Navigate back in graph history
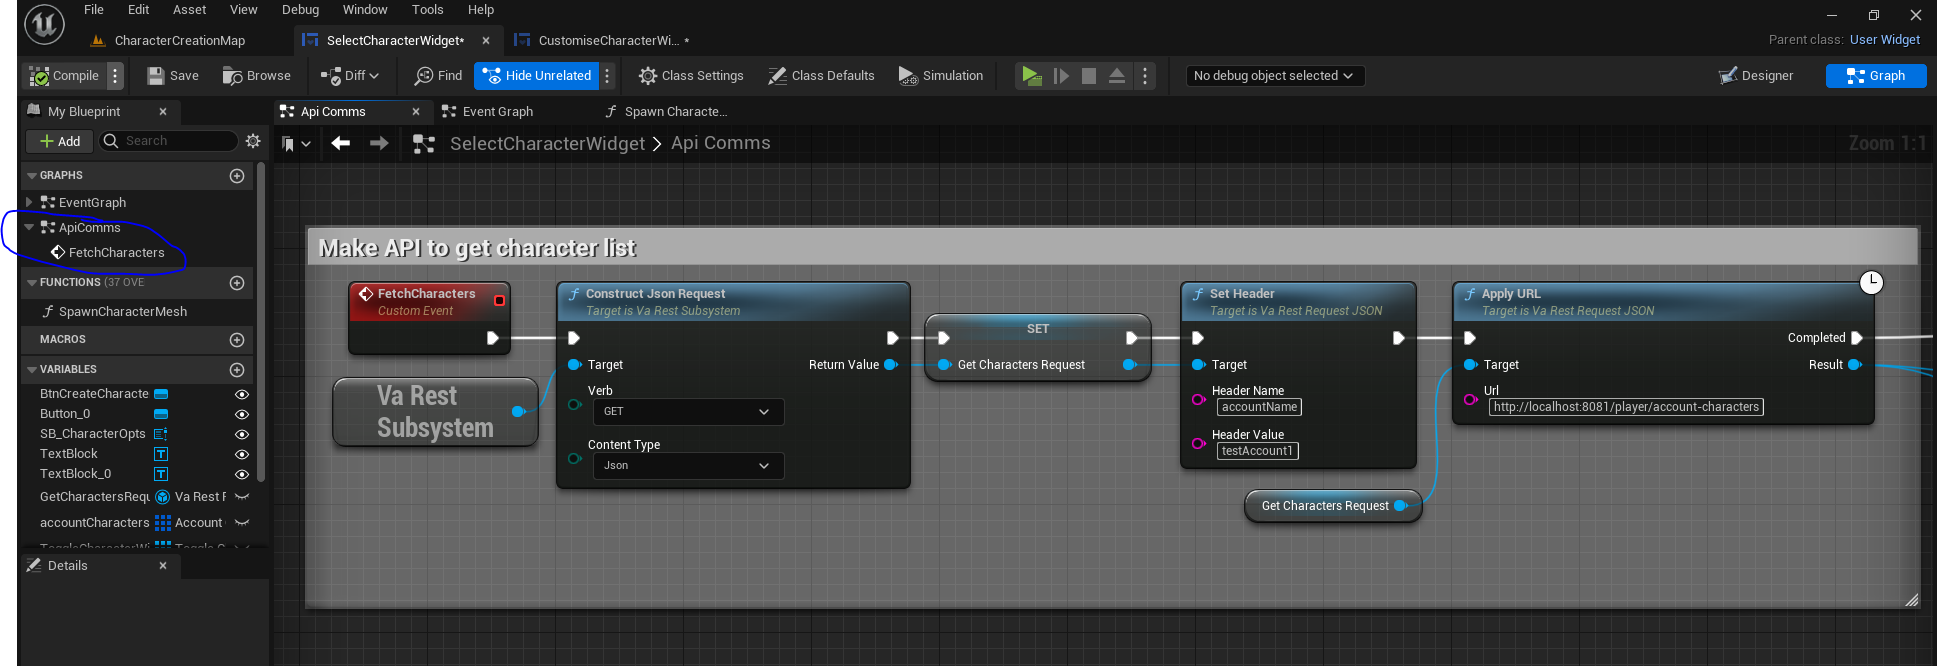 pos(341,144)
